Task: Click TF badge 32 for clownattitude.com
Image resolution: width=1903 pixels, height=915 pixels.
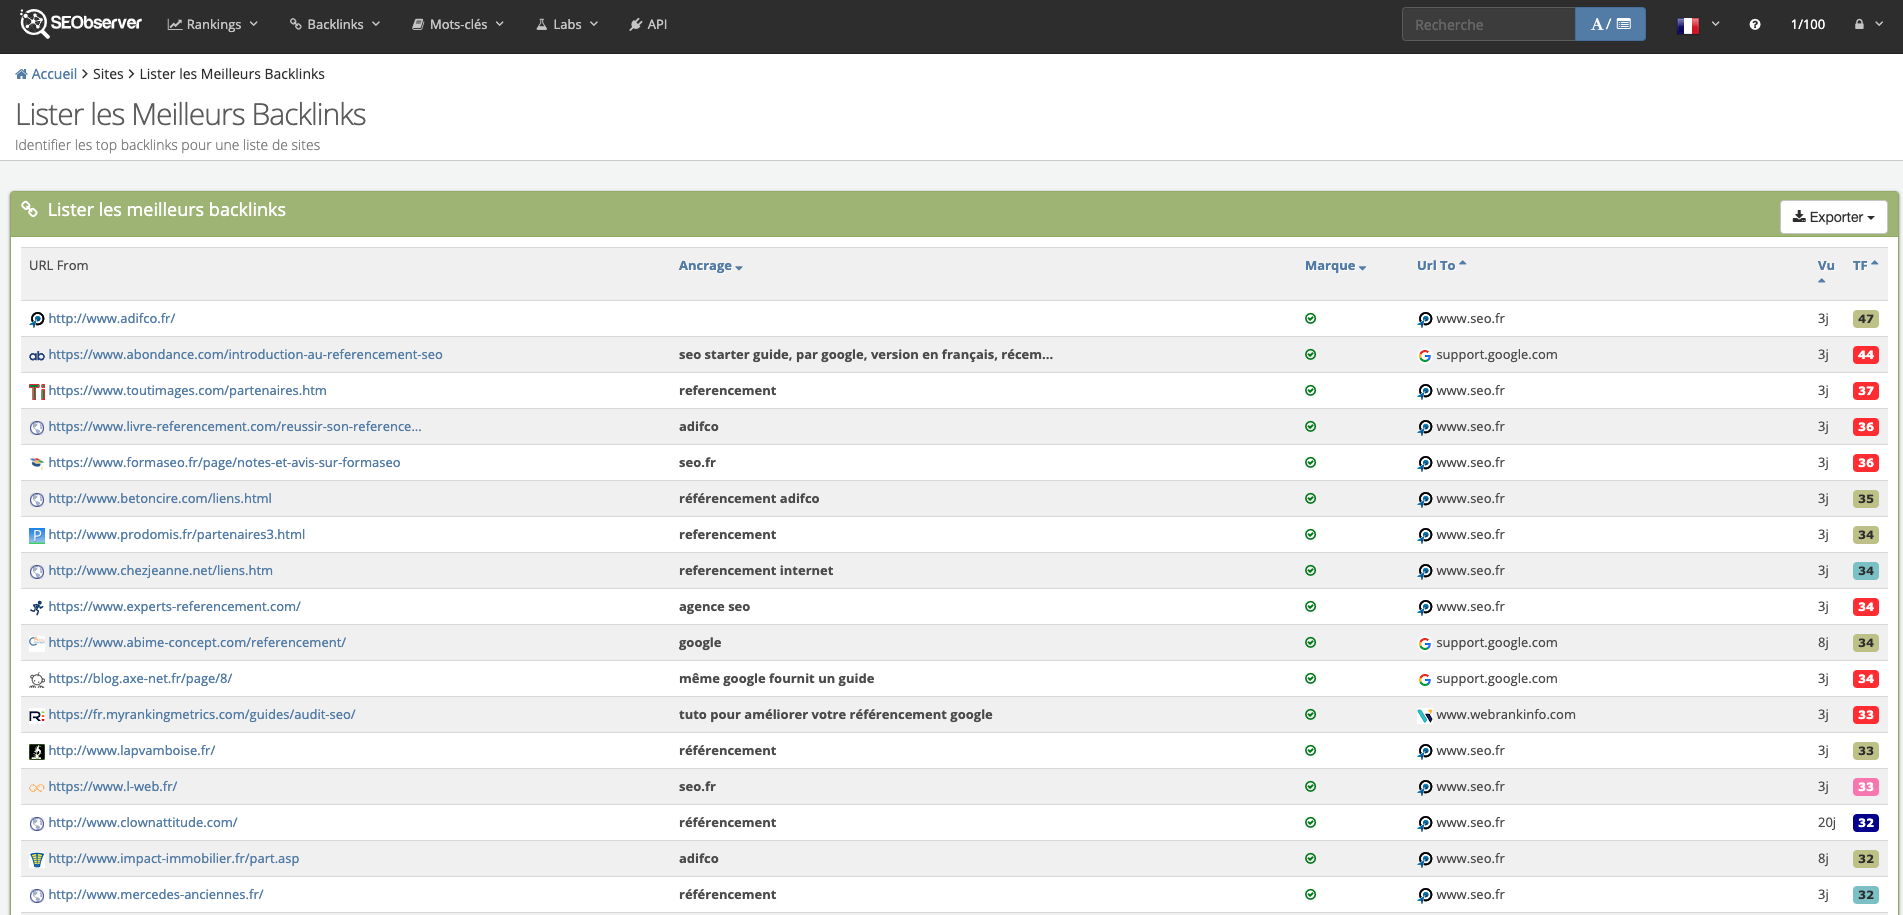Action: click(1865, 823)
